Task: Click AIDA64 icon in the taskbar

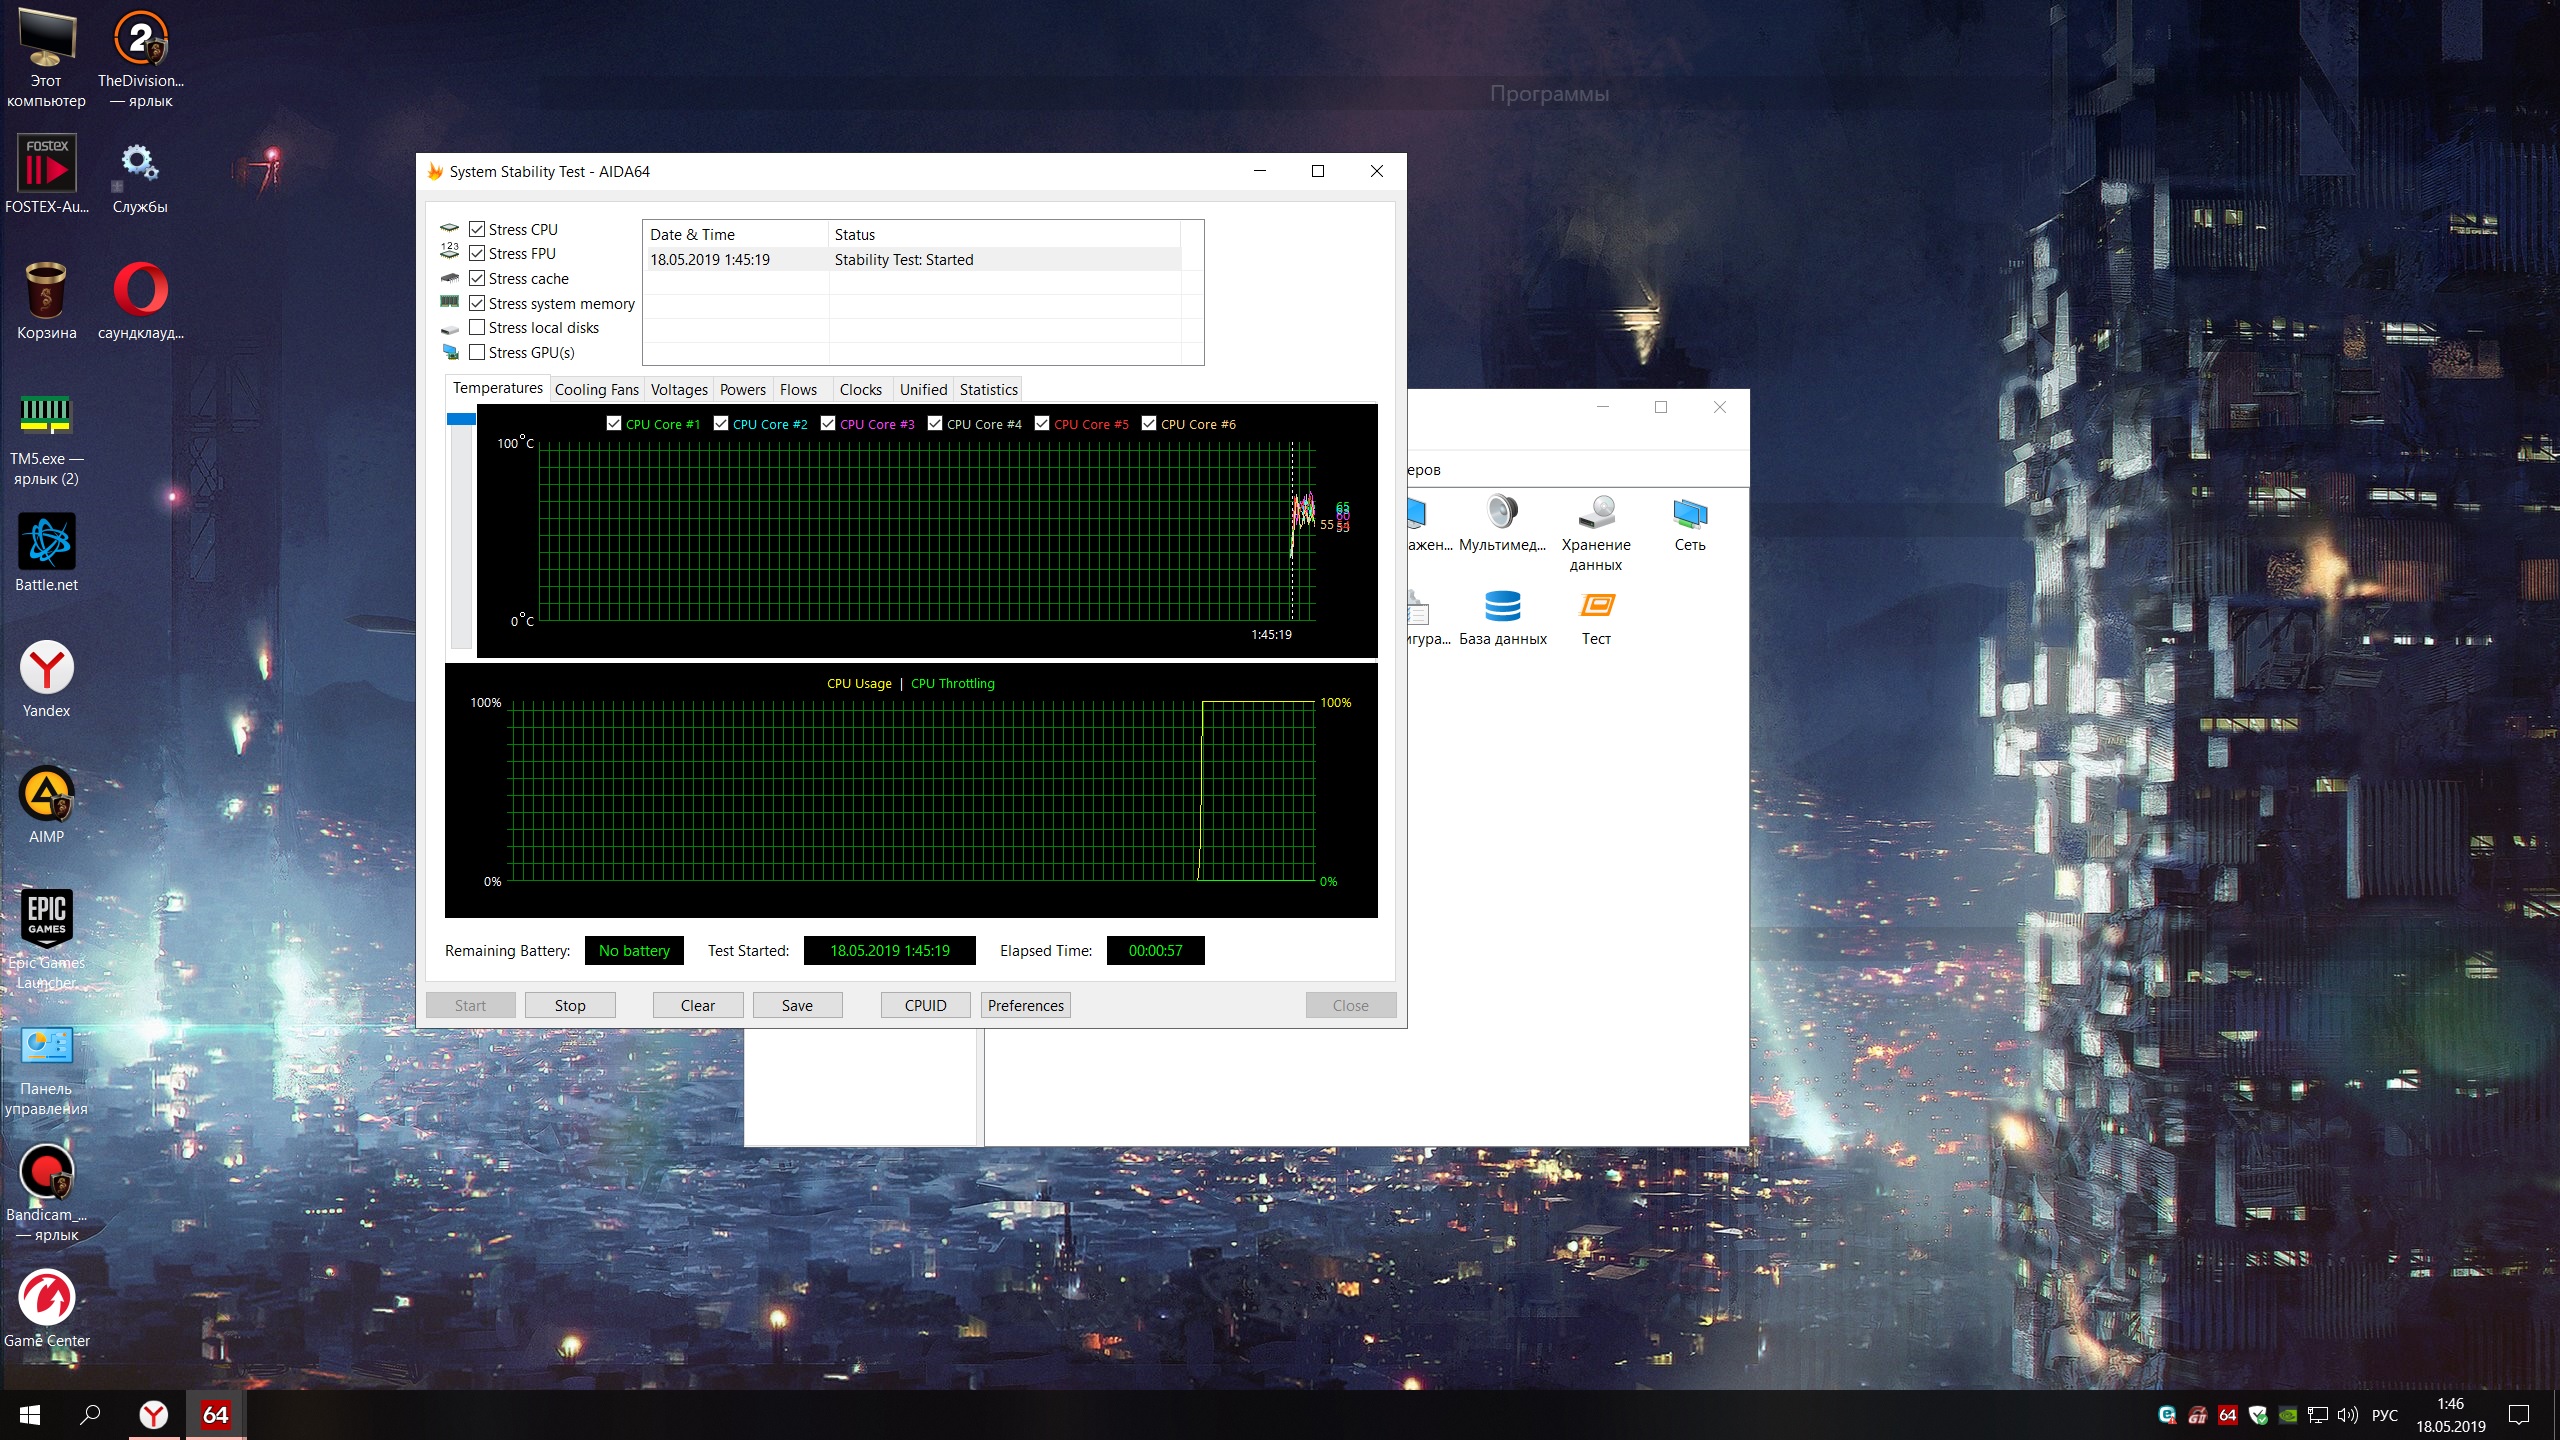Action: pyautogui.click(x=215, y=1414)
